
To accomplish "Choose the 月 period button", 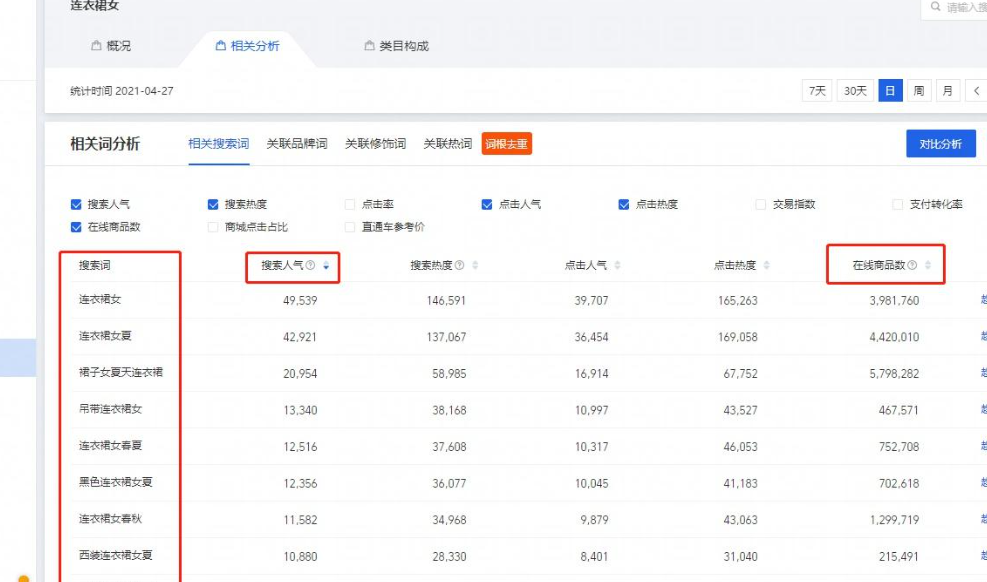I will (x=948, y=91).
